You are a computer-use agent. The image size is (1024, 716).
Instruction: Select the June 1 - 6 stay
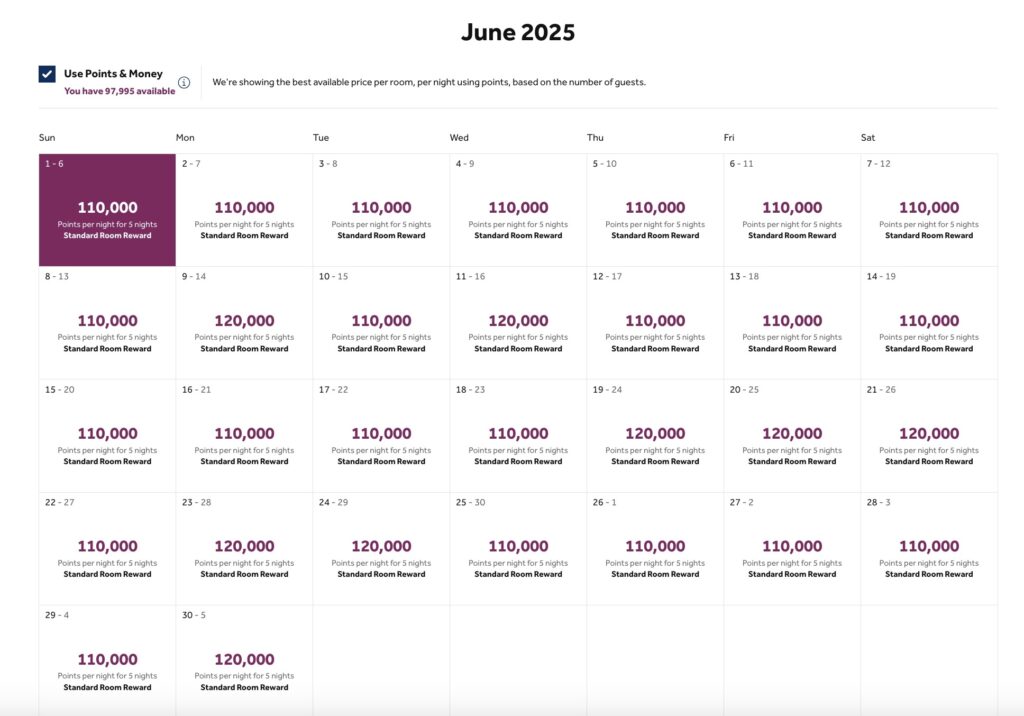(x=107, y=210)
